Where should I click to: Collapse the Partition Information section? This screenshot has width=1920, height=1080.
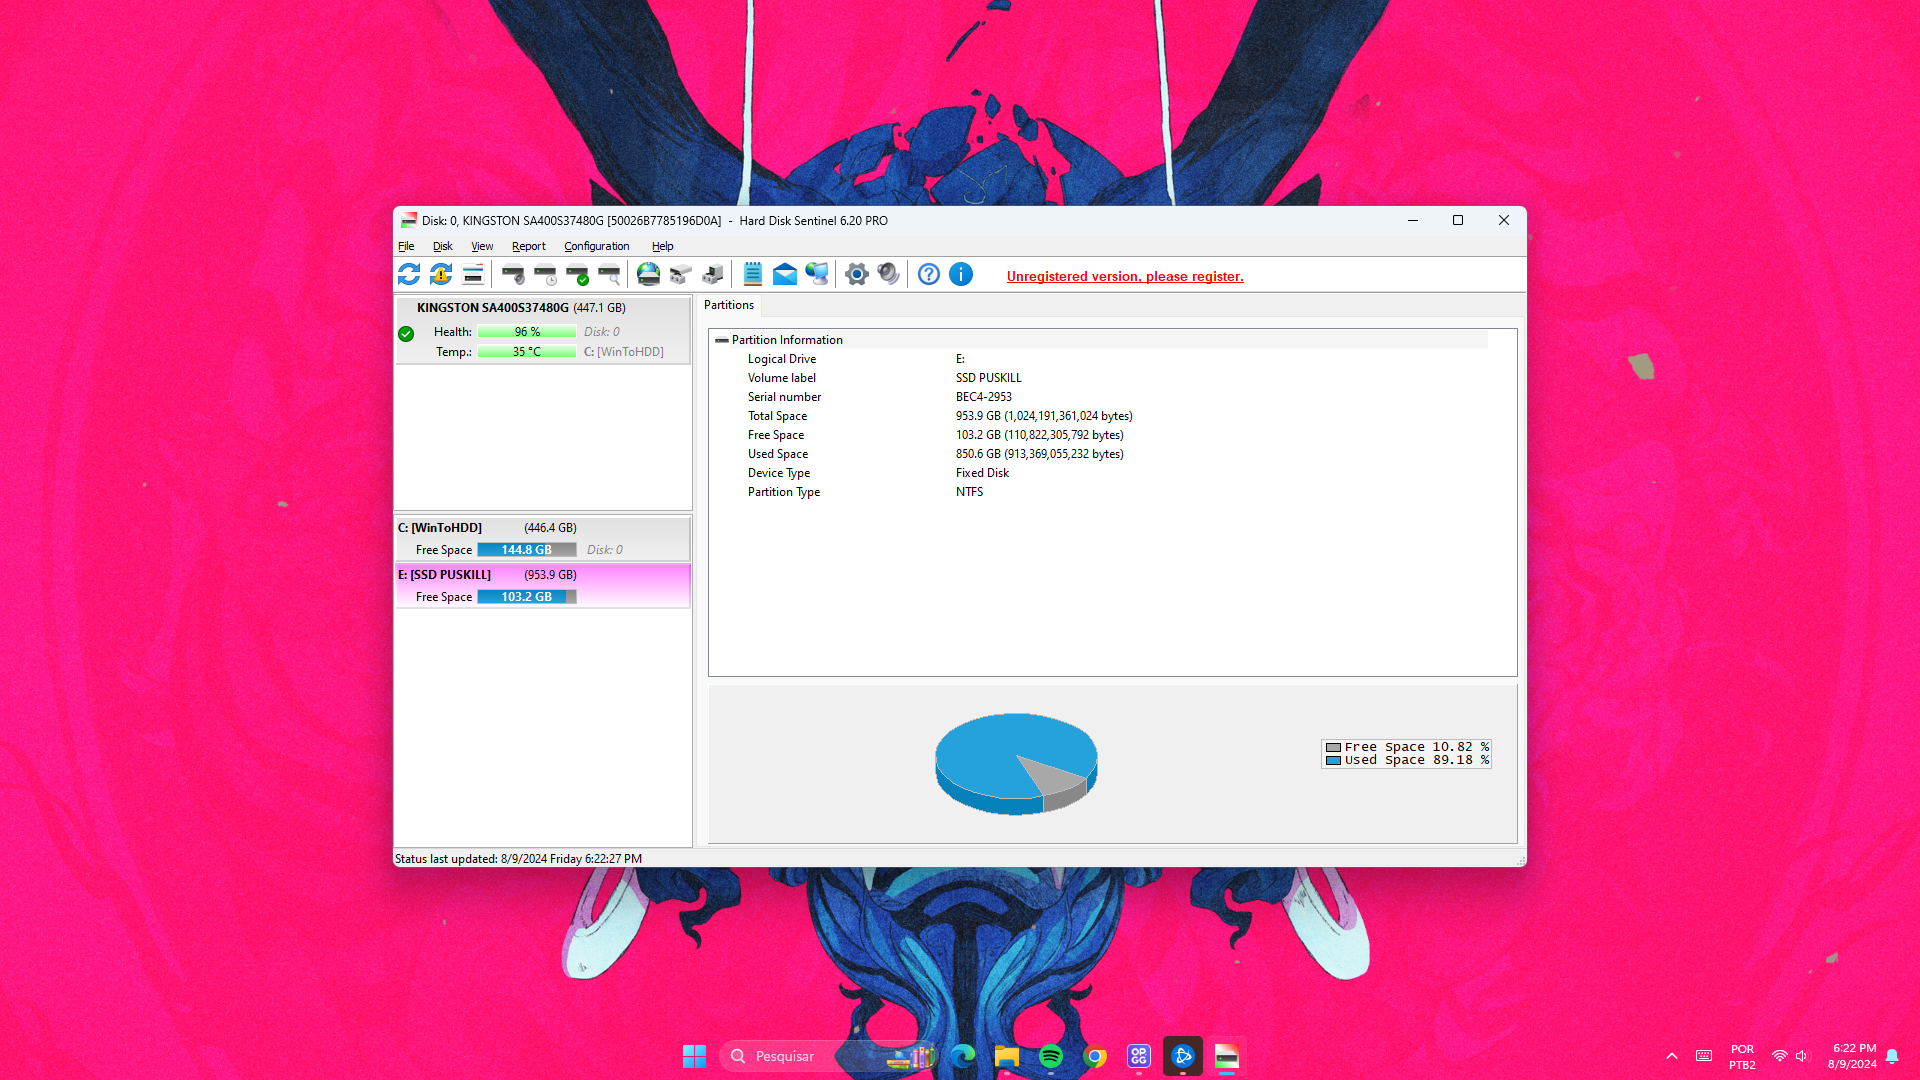coord(722,340)
